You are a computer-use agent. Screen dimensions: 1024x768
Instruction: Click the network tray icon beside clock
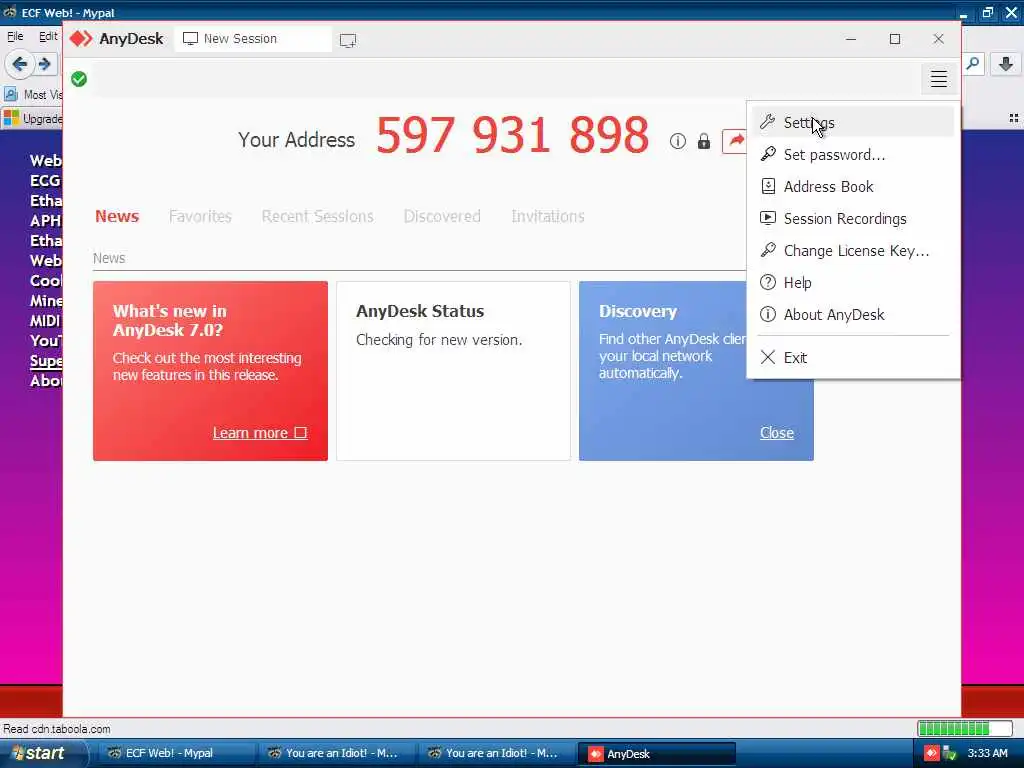(950, 754)
